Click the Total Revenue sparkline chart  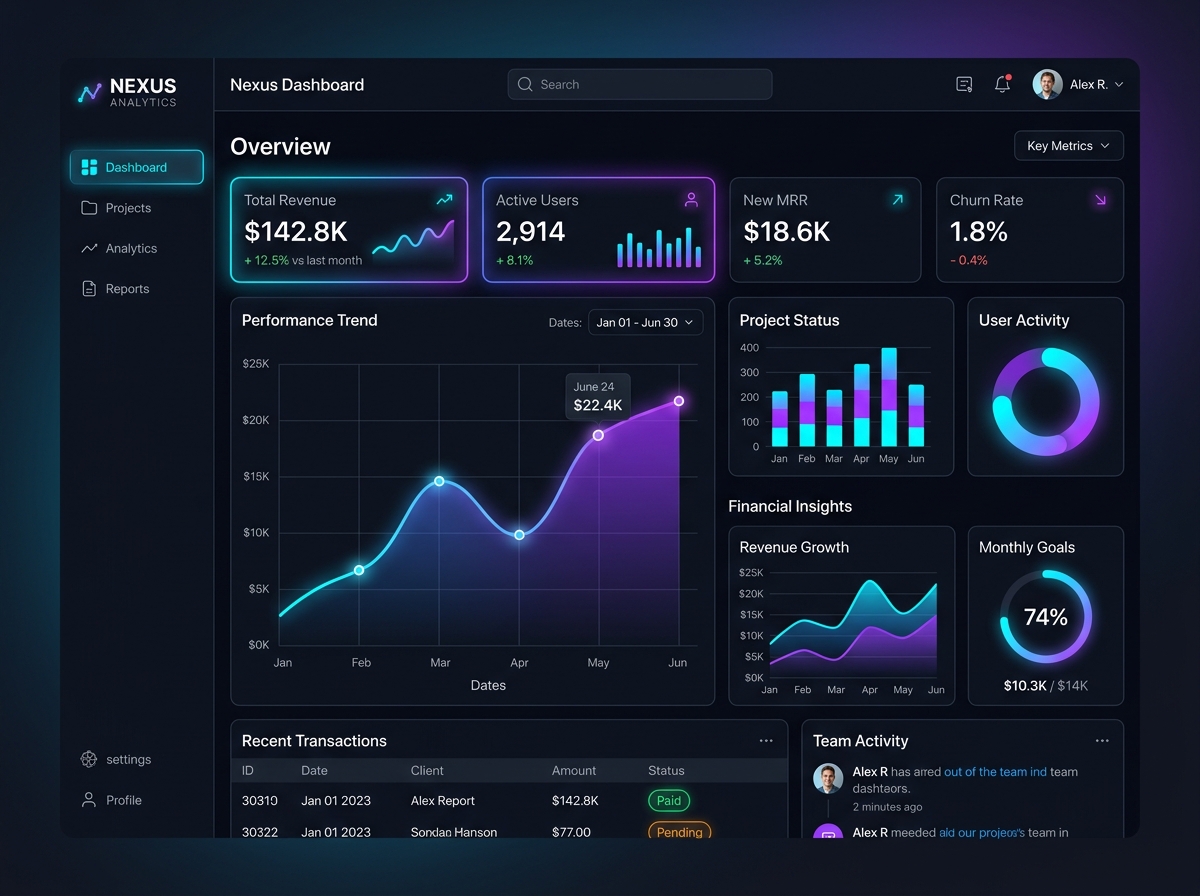(413, 242)
